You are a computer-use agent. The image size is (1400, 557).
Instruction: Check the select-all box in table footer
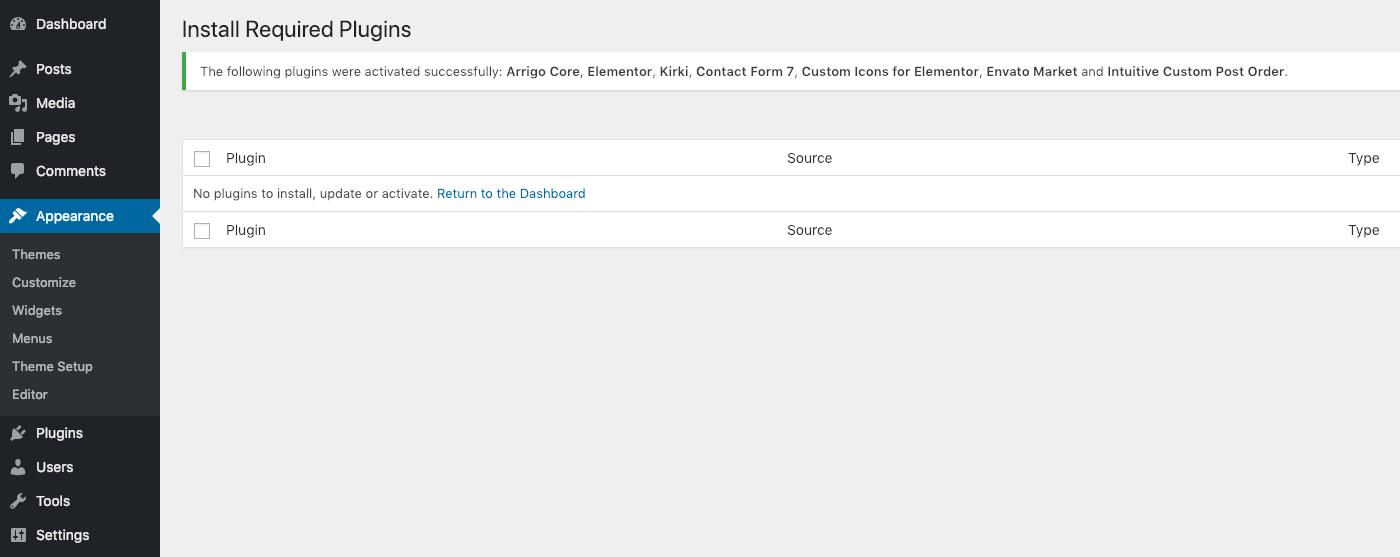point(202,231)
